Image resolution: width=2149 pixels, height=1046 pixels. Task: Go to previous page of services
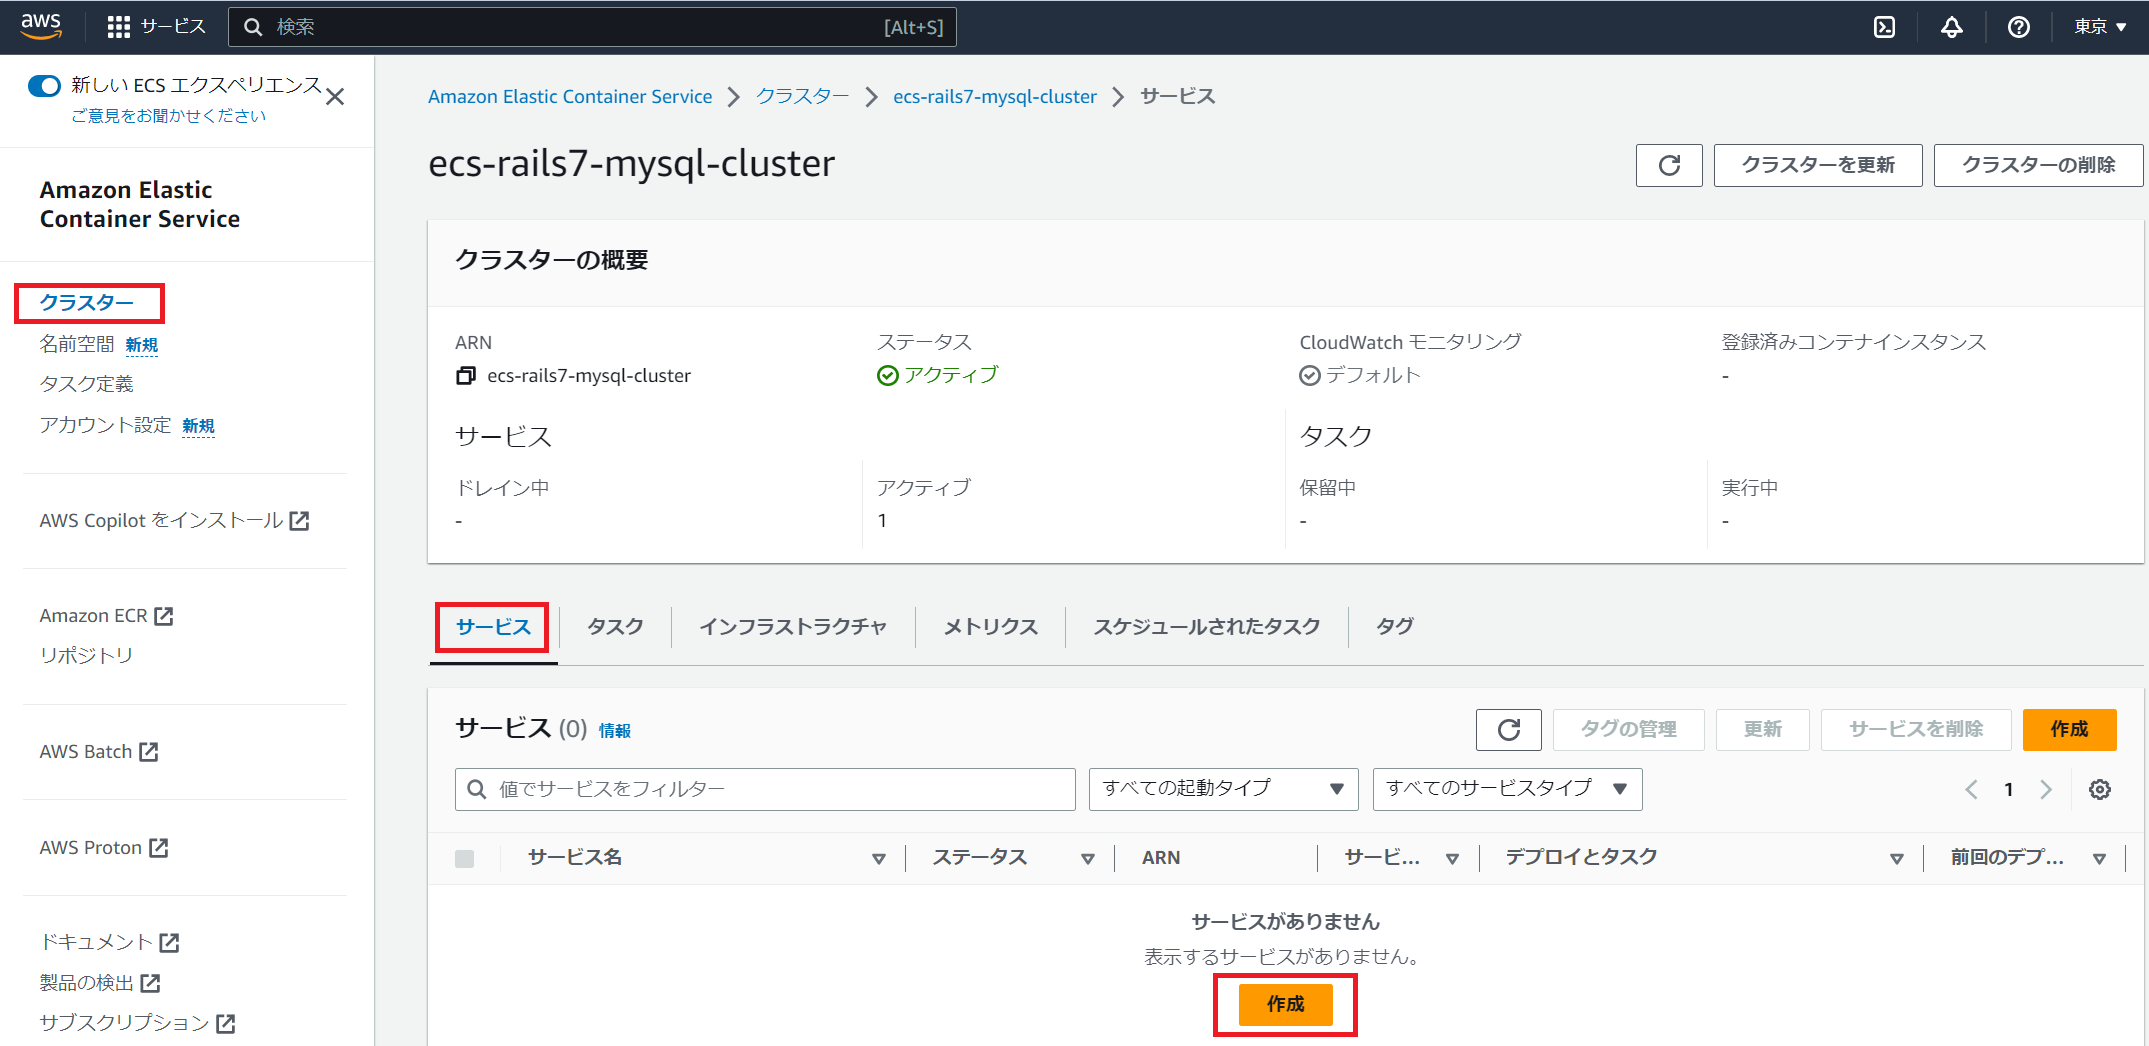click(1971, 789)
